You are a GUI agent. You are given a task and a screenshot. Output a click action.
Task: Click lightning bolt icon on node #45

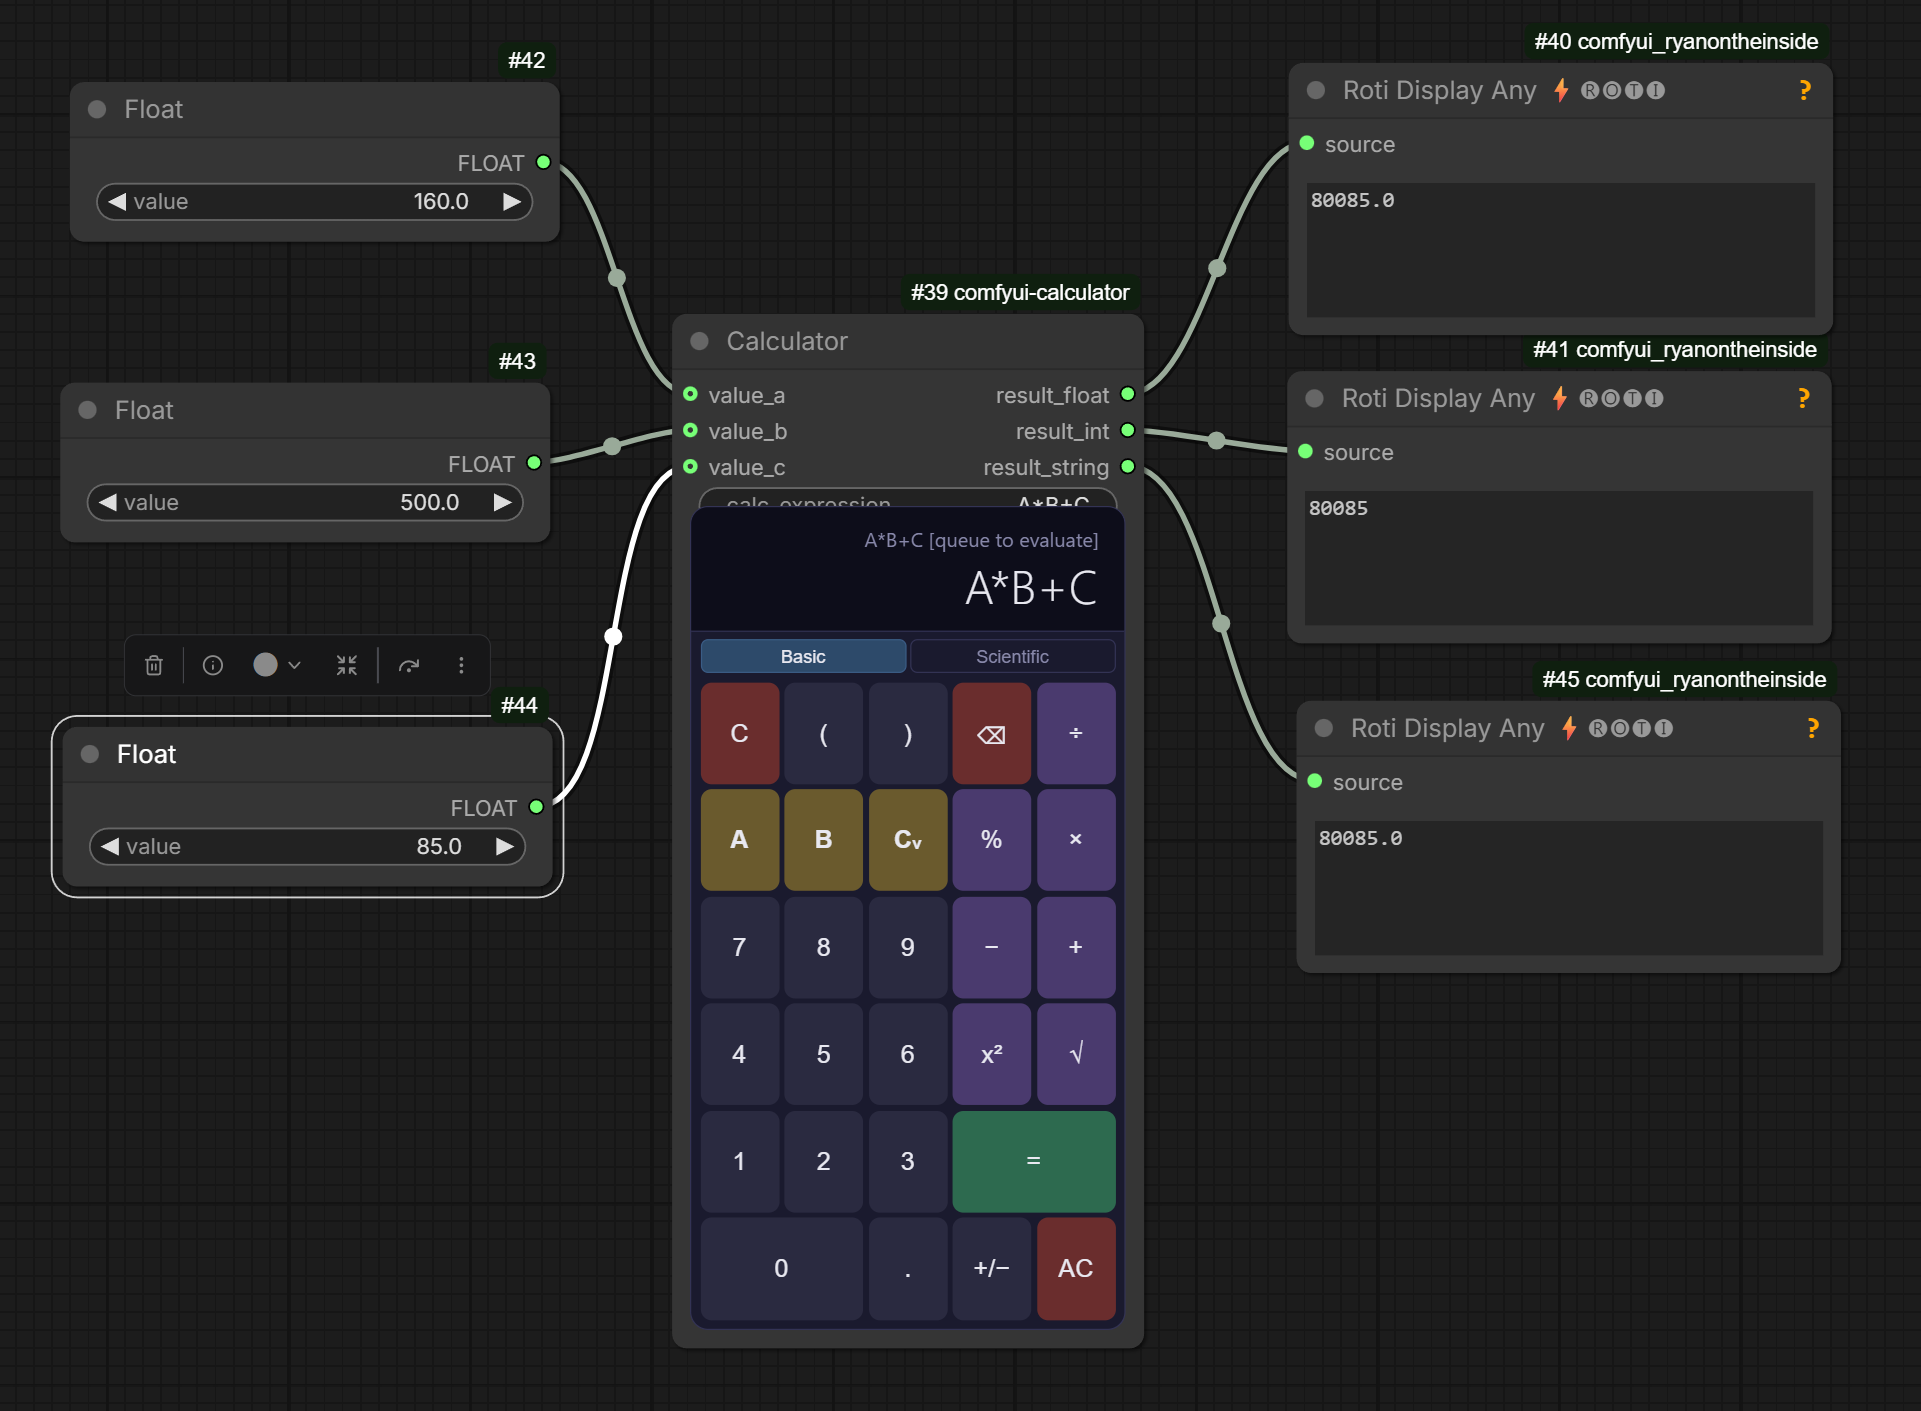point(1569,729)
